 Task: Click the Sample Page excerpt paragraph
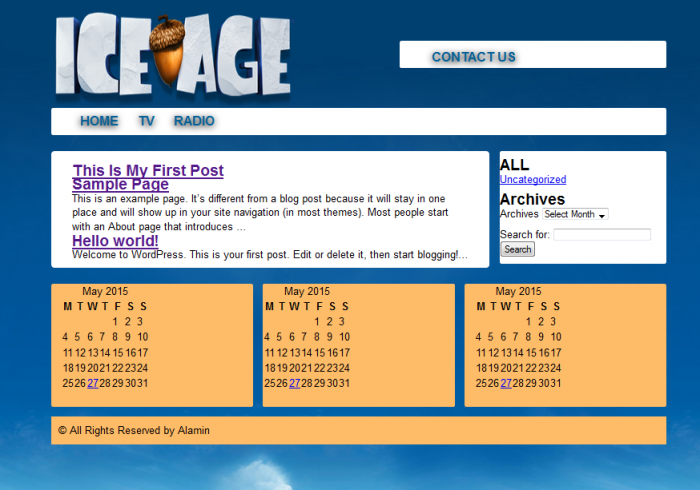[x=260, y=212]
